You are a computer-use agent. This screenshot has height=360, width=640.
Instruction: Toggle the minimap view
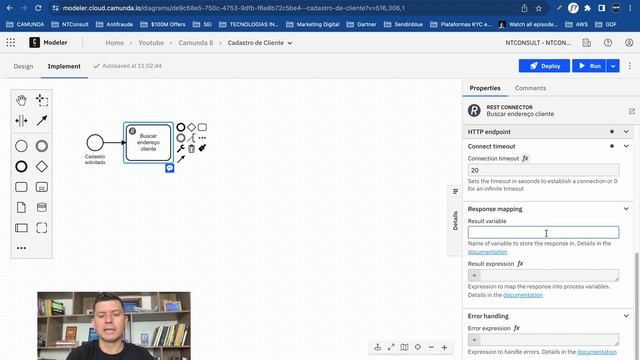tap(404, 347)
